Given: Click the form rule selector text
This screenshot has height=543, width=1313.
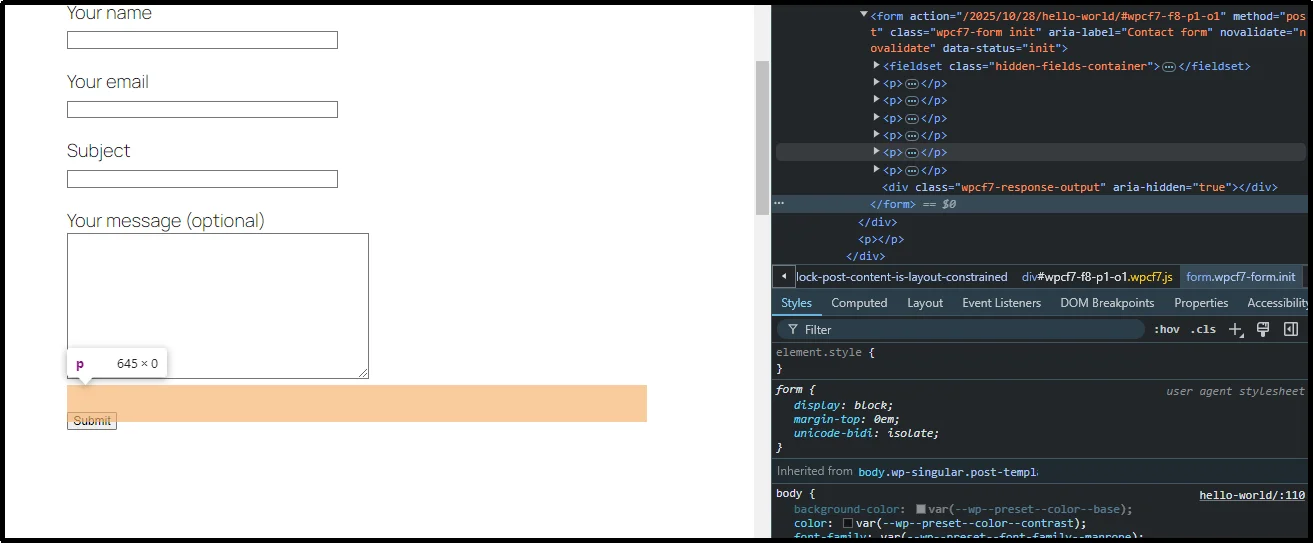Looking at the screenshot, I should coord(789,389).
